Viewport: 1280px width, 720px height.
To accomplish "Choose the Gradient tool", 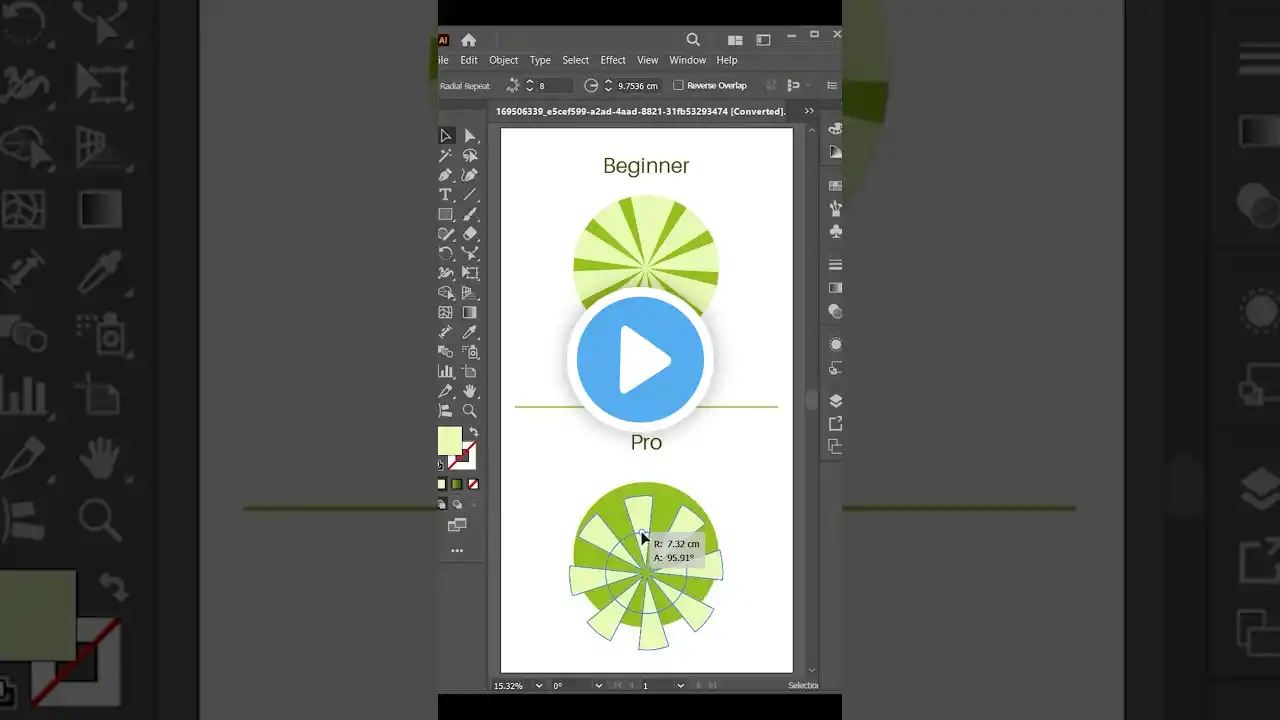I will (470, 313).
